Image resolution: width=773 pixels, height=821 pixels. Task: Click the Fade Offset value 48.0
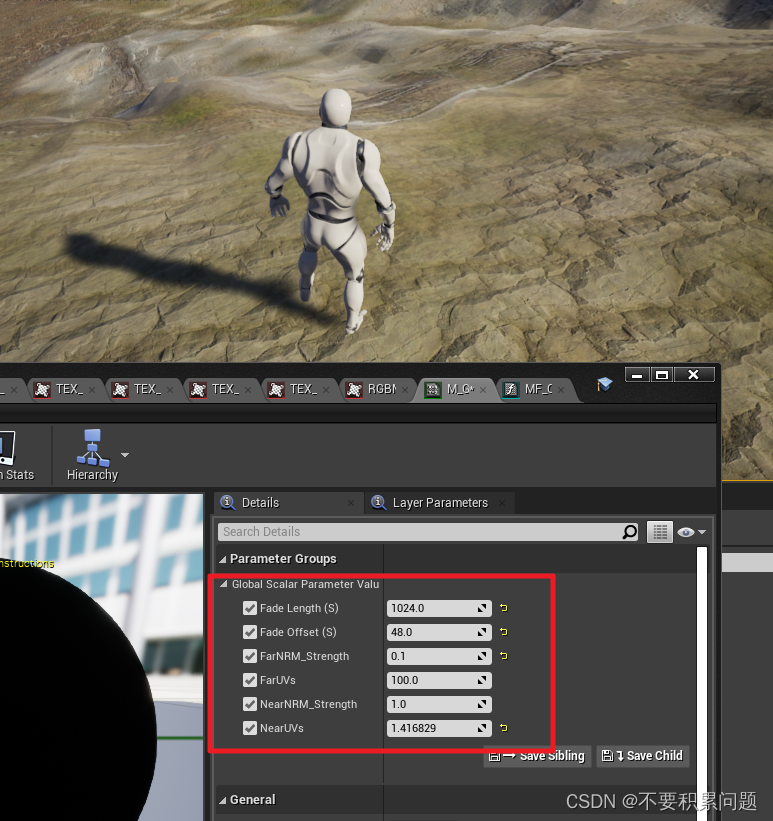439,633
